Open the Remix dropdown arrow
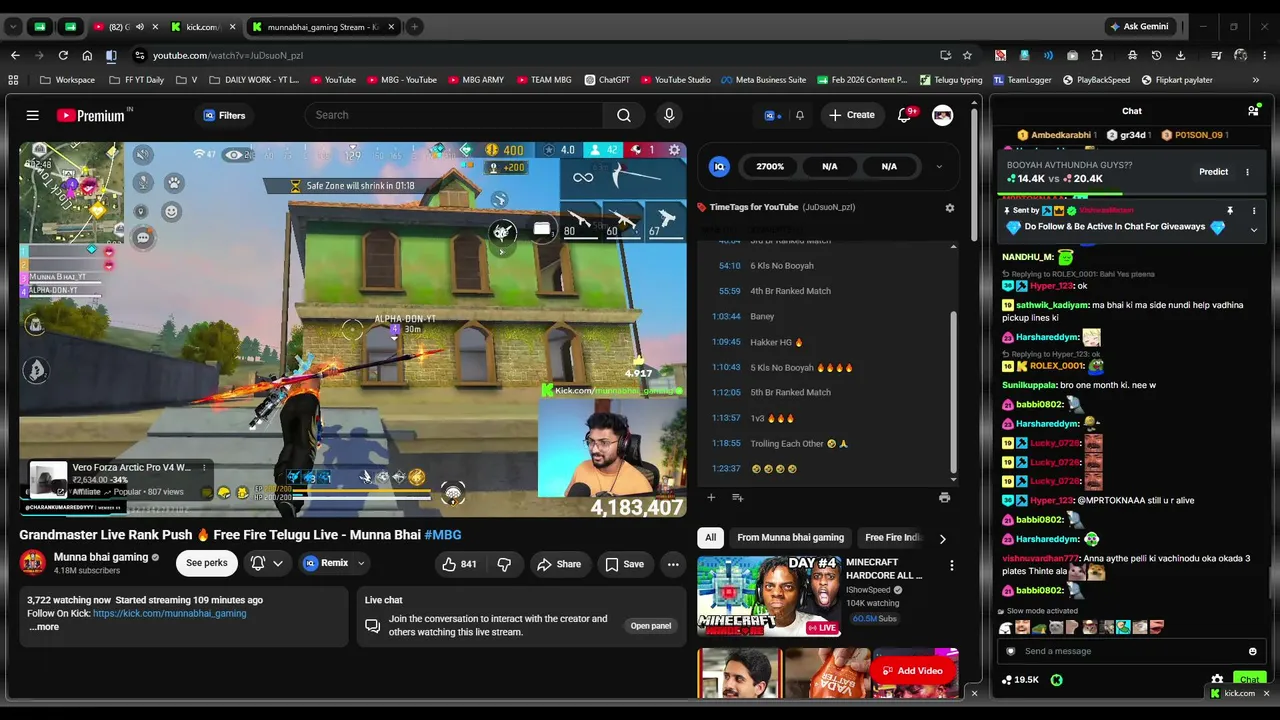Image resolution: width=1280 pixels, height=720 pixels. coord(361,563)
